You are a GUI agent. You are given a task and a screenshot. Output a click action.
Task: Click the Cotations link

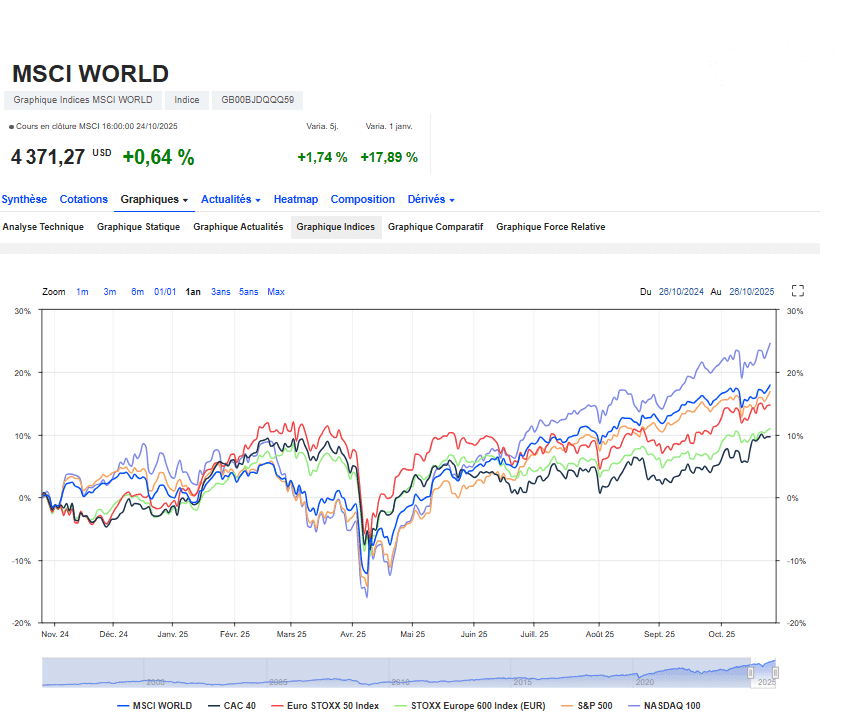tap(83, 199)
